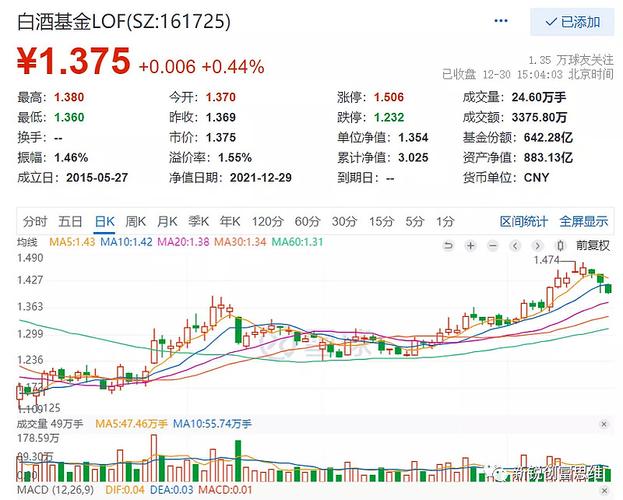This screenshot has width=623, height=500.
Task: Expand the 均线 moving average settings
Action: 30,243
